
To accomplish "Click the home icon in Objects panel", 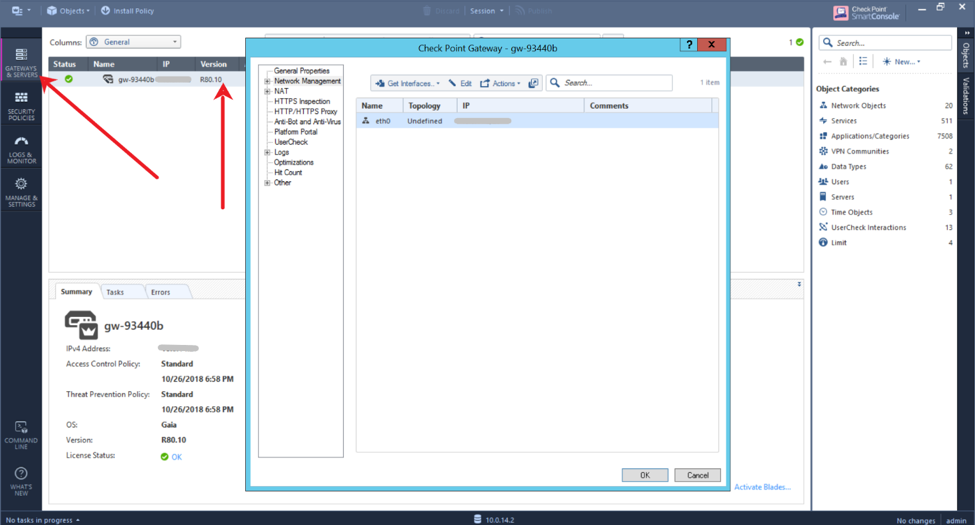I will click(x=843, y=62).
